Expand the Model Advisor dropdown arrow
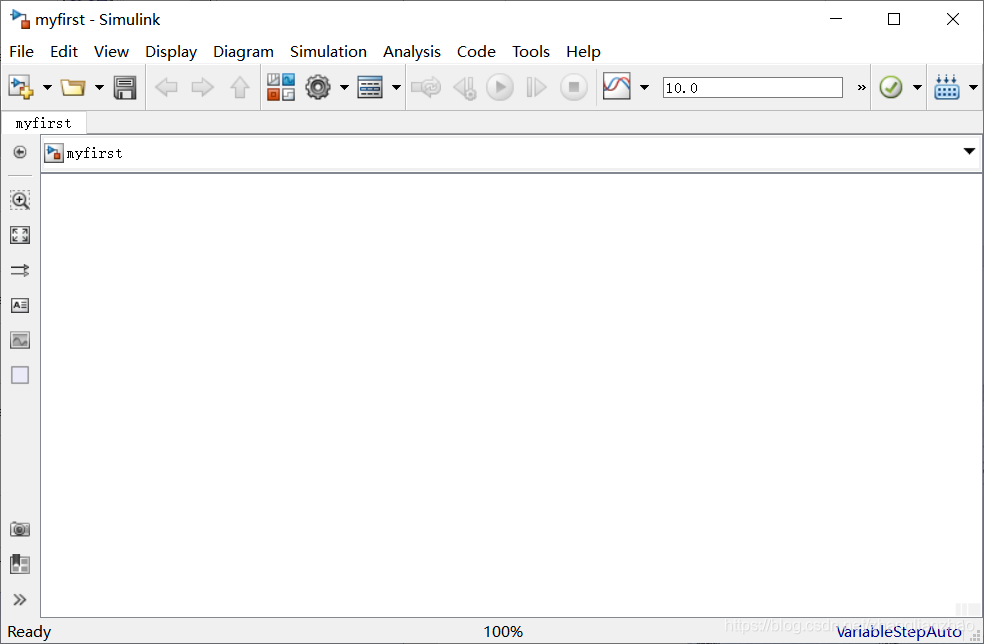This screenshot has height=644, width=984. (917, 87)
